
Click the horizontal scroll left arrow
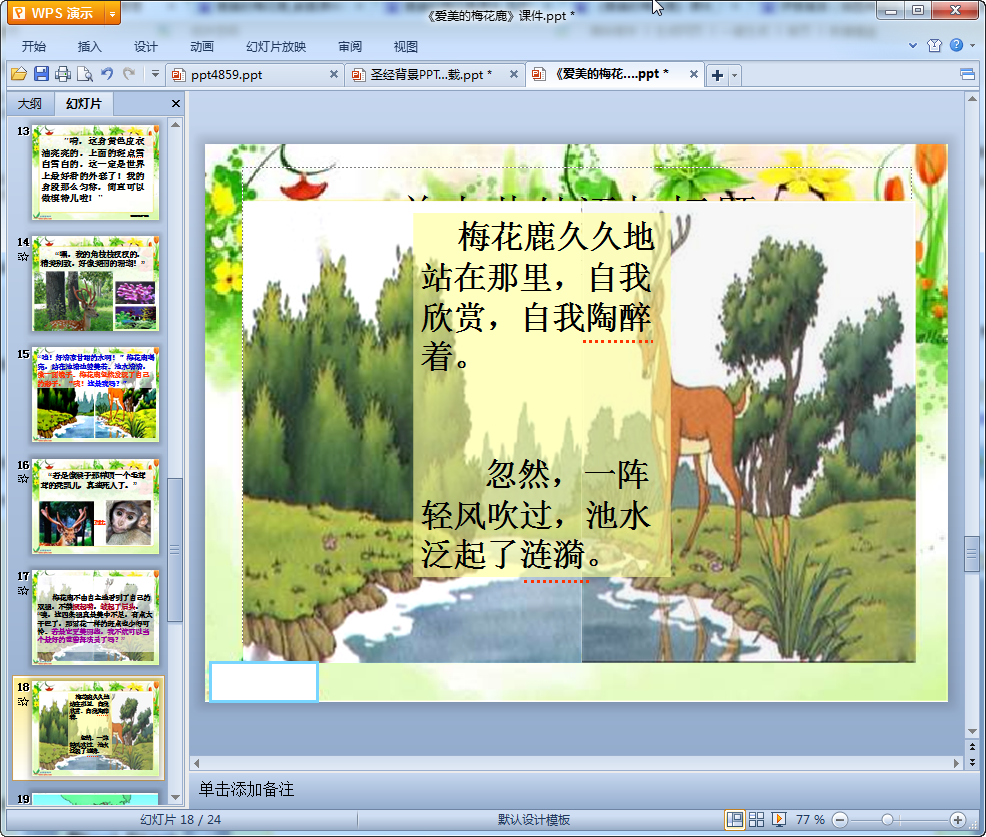pos(197,763)
